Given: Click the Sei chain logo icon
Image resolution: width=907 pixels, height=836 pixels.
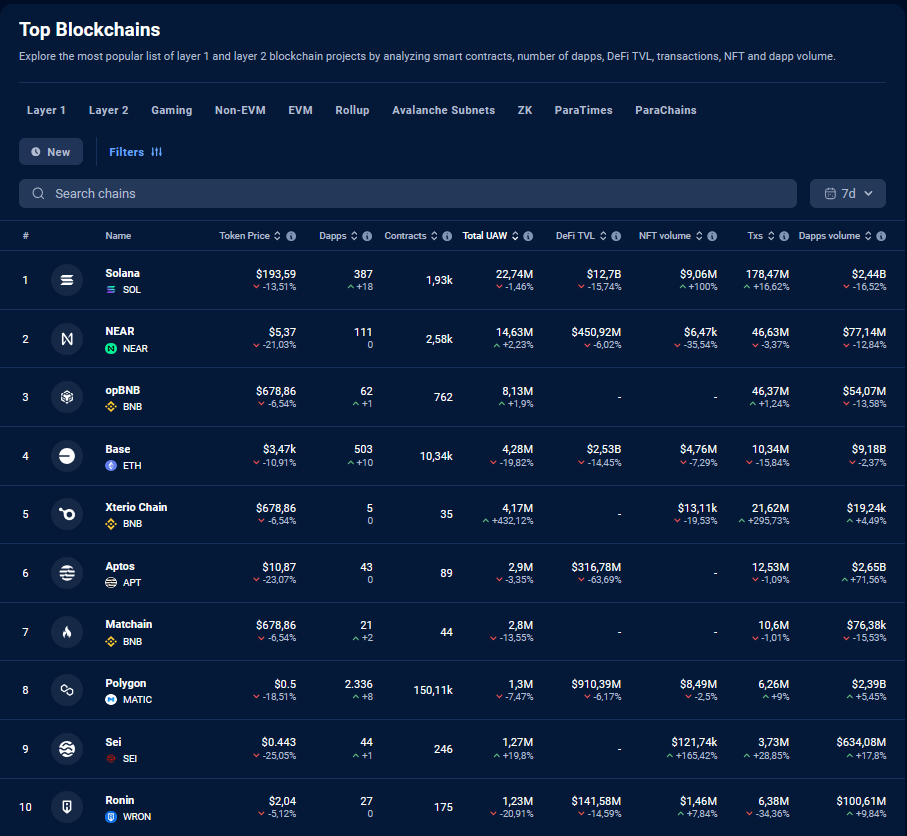Looking at the screenshot, I should click(x=67, y=749).
